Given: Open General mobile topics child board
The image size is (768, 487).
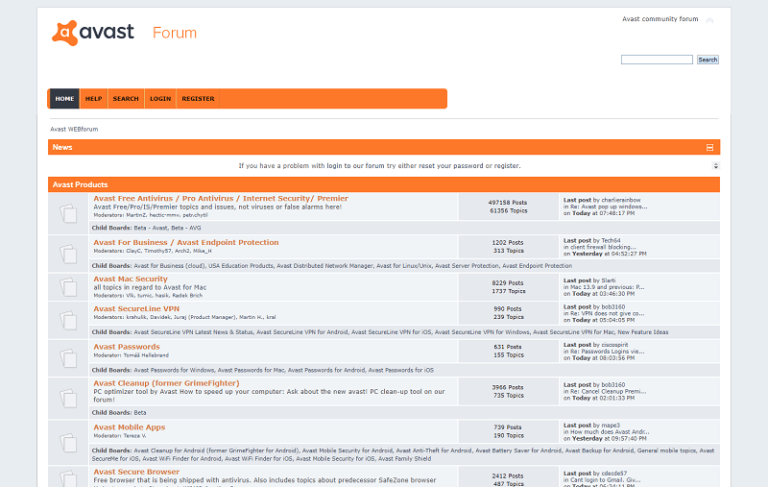Looking at the screenshot, I should (666, 450).
